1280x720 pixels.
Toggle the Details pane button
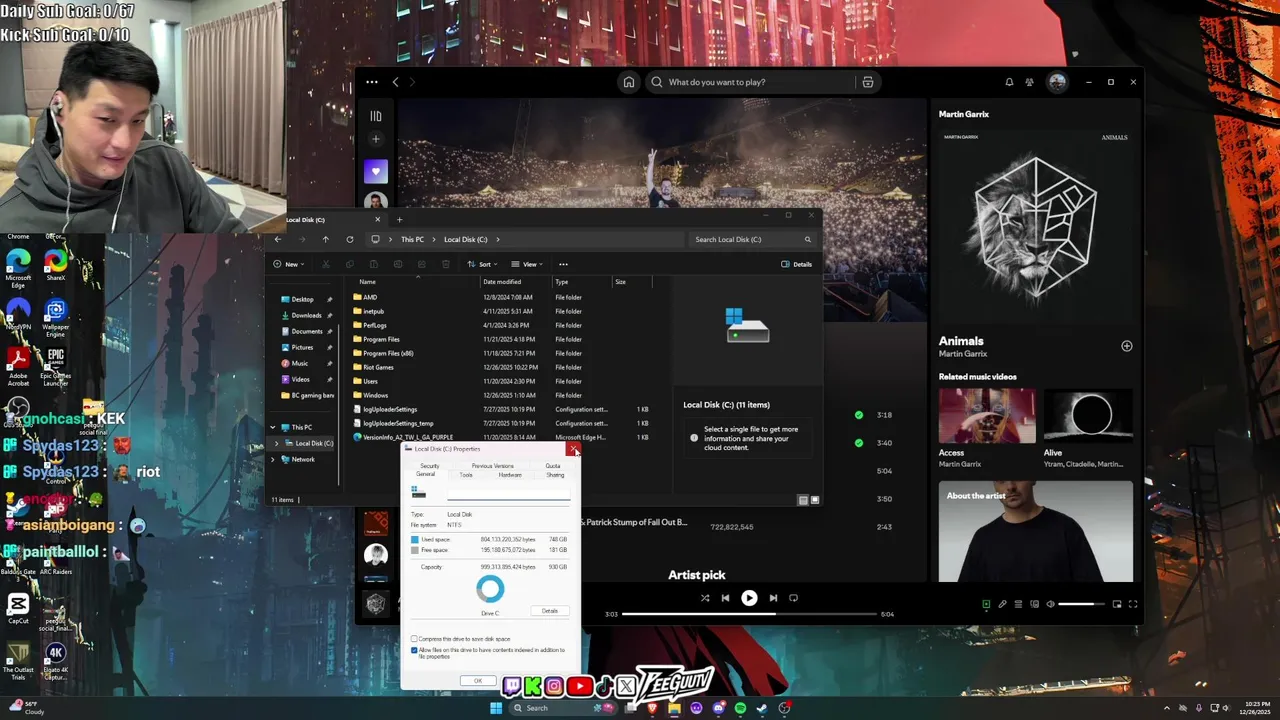click(x=797, y=264)
